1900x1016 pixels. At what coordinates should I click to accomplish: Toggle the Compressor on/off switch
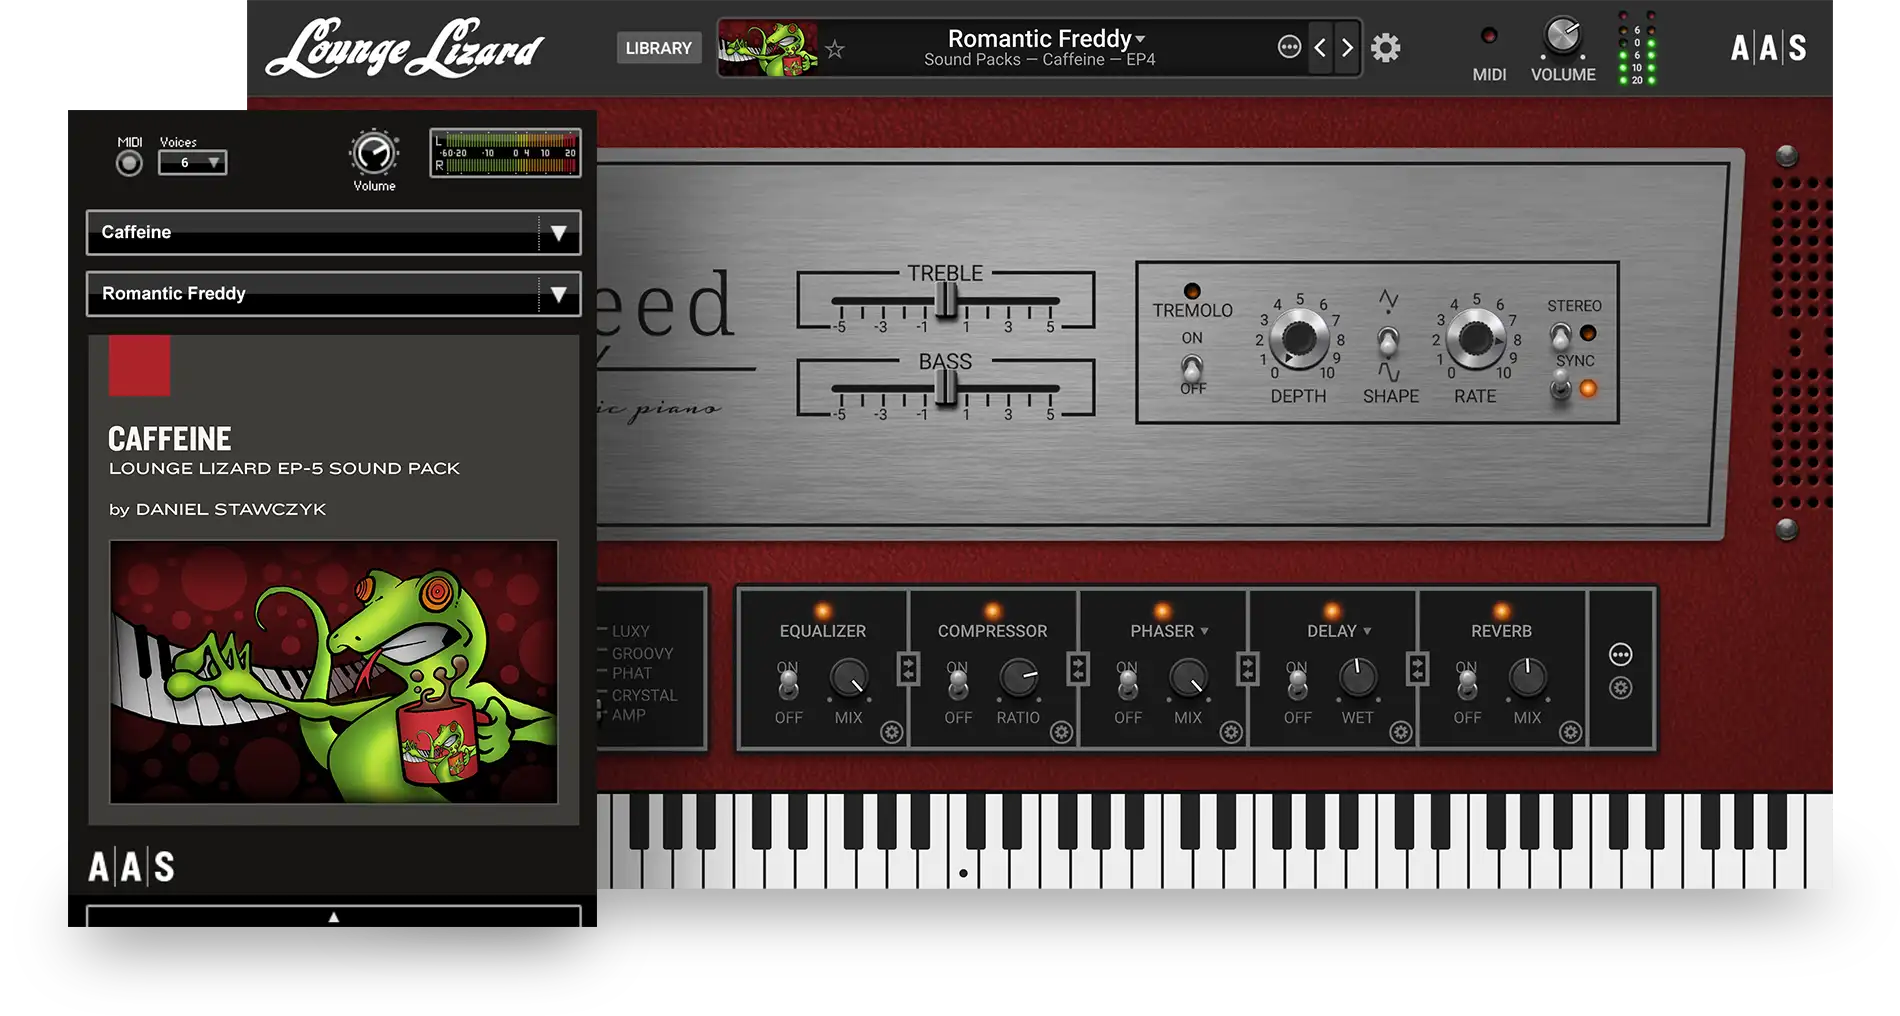958,684
